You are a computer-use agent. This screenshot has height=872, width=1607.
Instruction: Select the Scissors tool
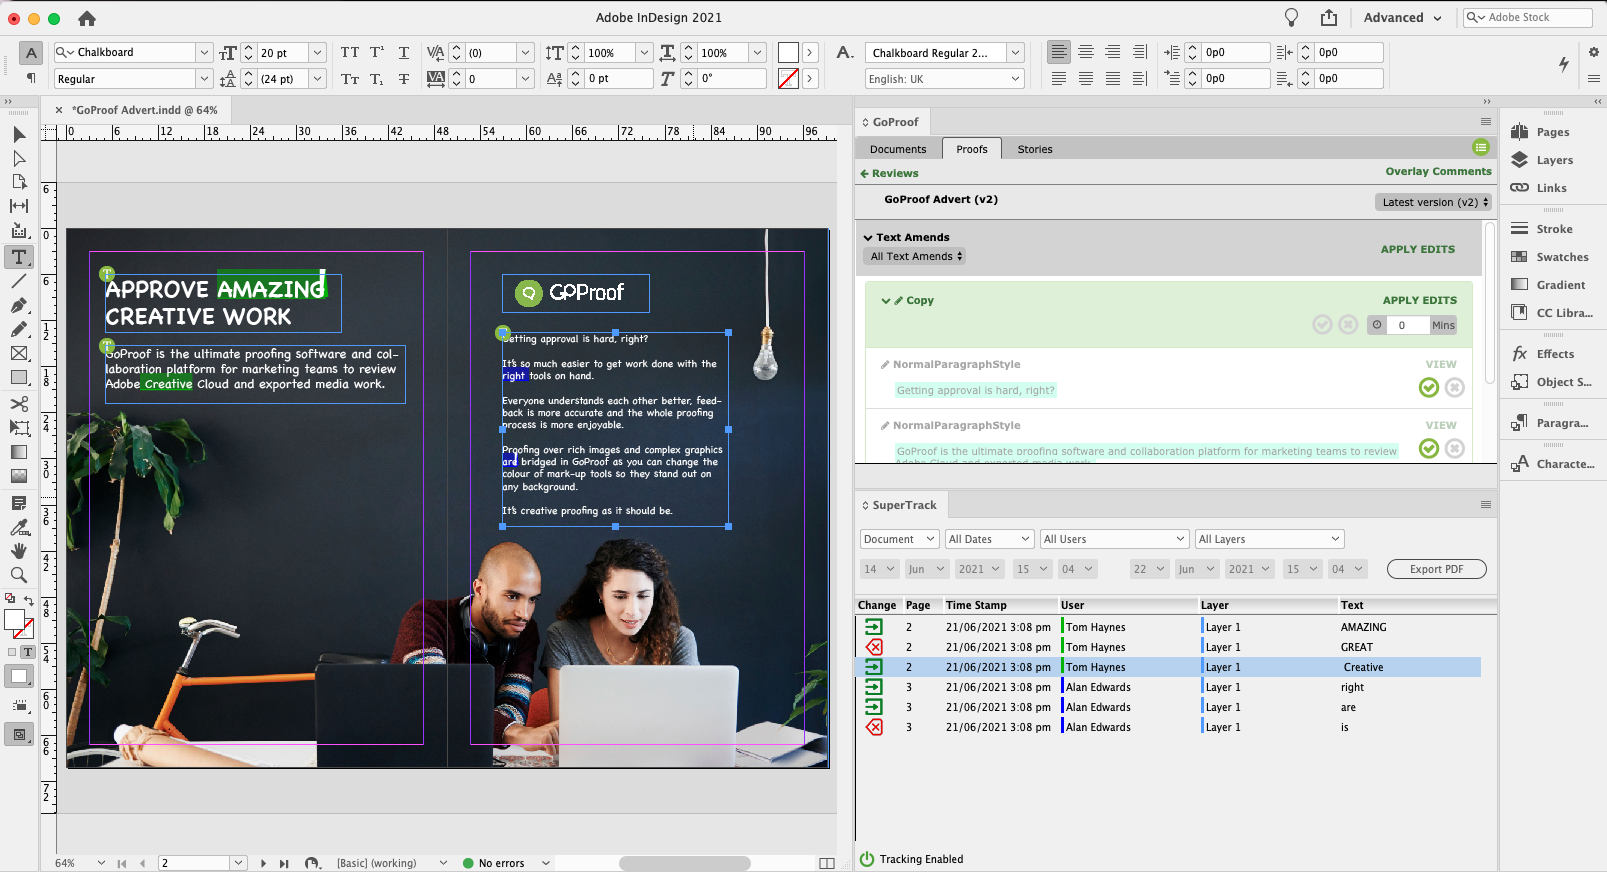19,404
